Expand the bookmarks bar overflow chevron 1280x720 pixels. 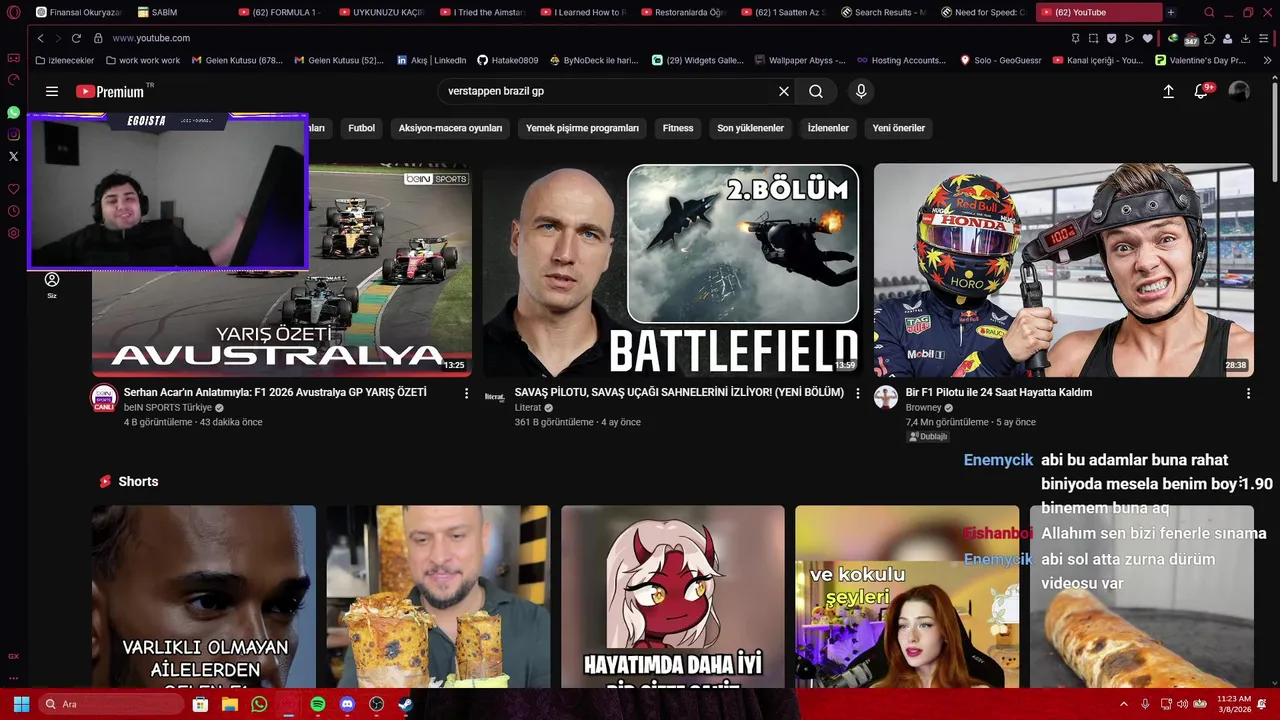1268,60
